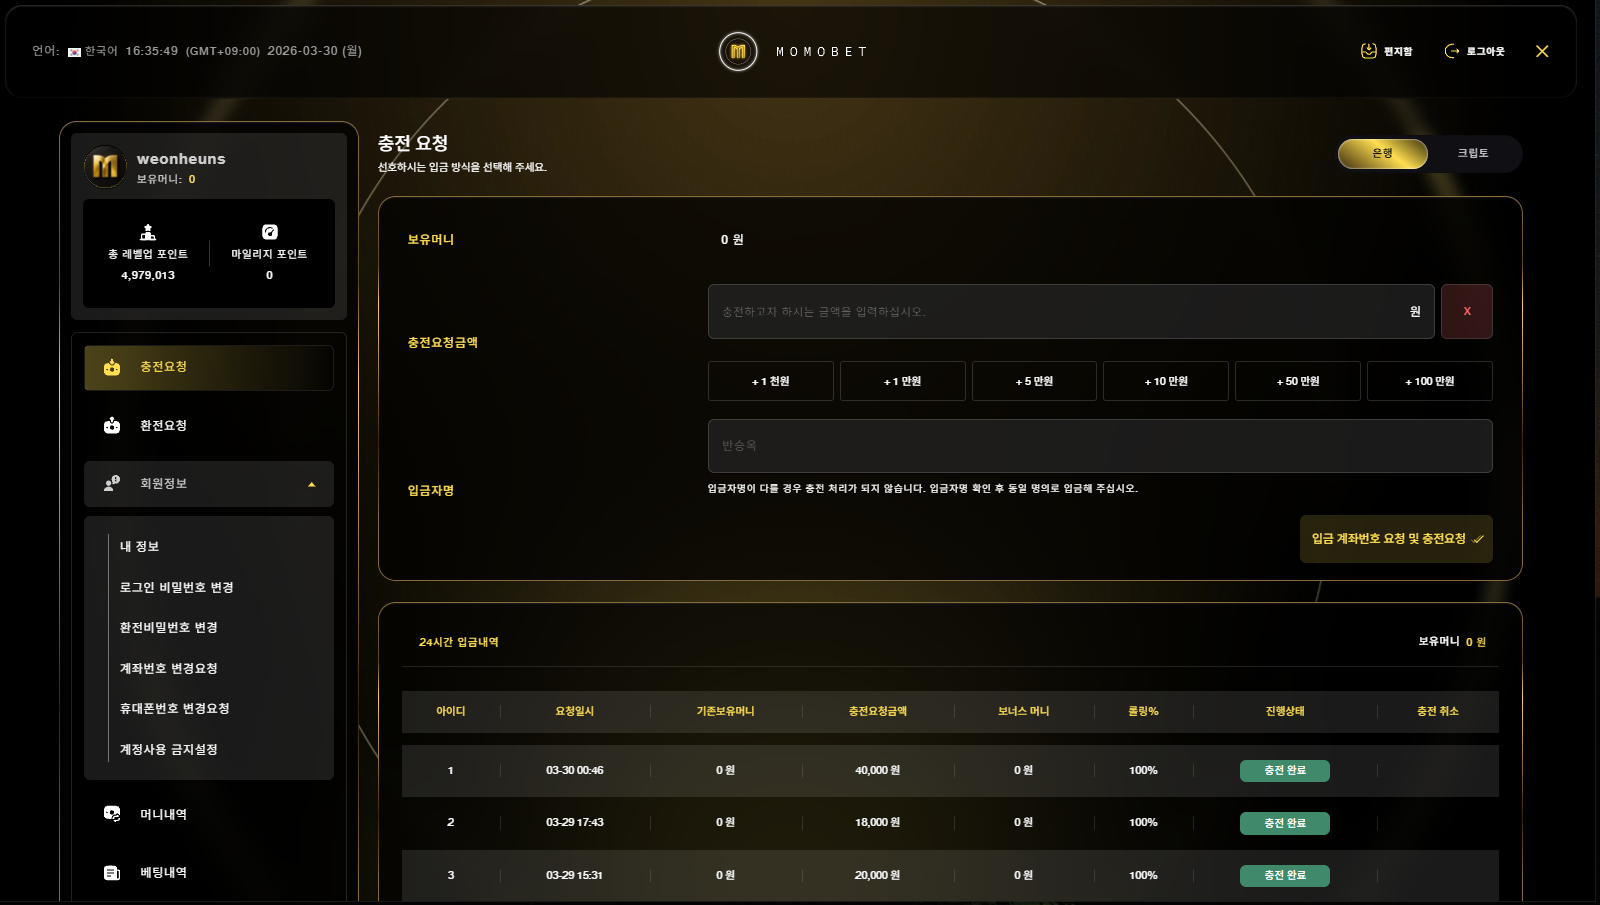Open 베팅내역 from the sidebar
This screenshot has height=905, width=1600.
coord(163,872)
